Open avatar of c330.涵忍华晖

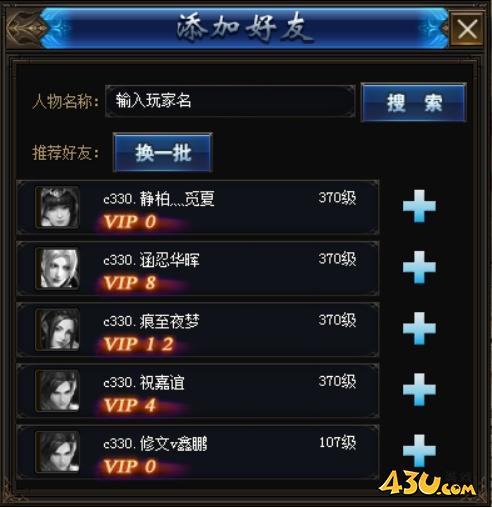(x=58, y=268)
